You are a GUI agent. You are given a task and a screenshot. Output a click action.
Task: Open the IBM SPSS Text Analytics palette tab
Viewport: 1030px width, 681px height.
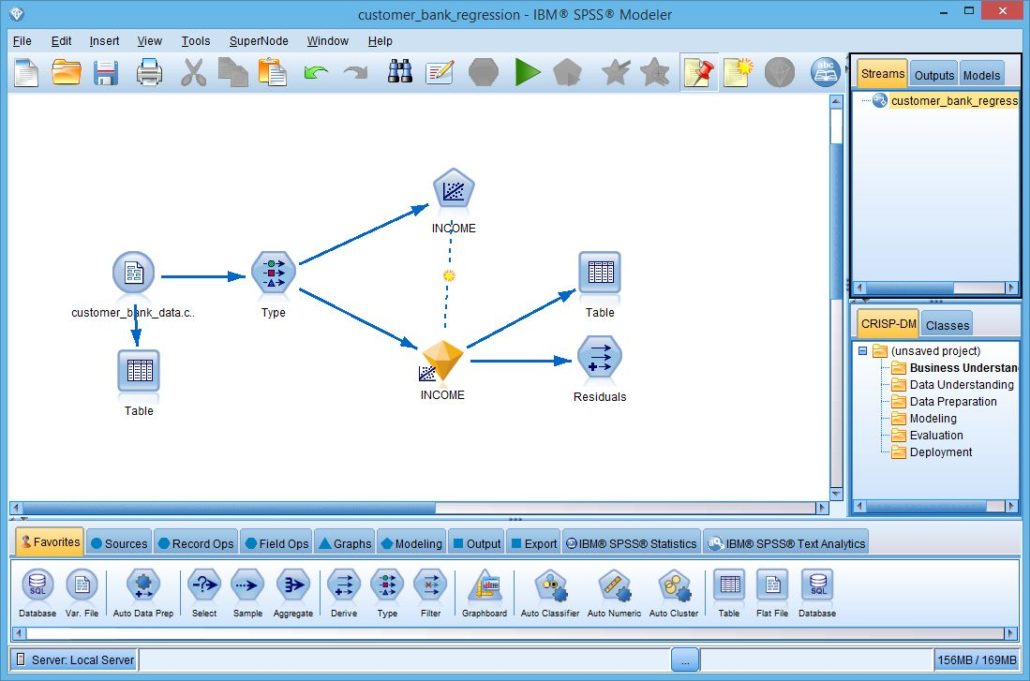click(x=786, y=543)
